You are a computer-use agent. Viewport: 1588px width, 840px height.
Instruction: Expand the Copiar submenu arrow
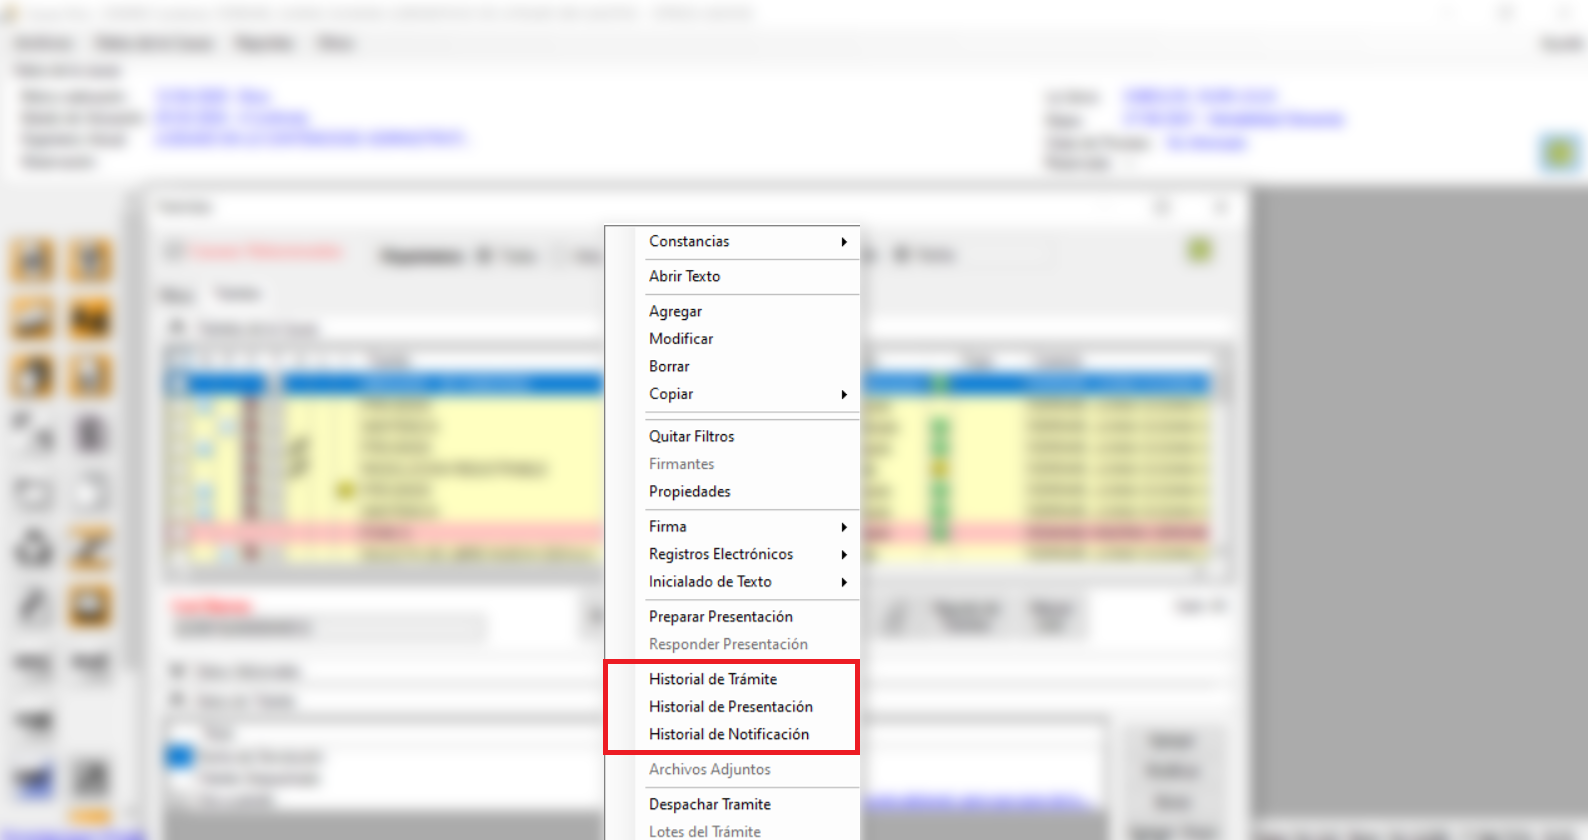[843, 394]
